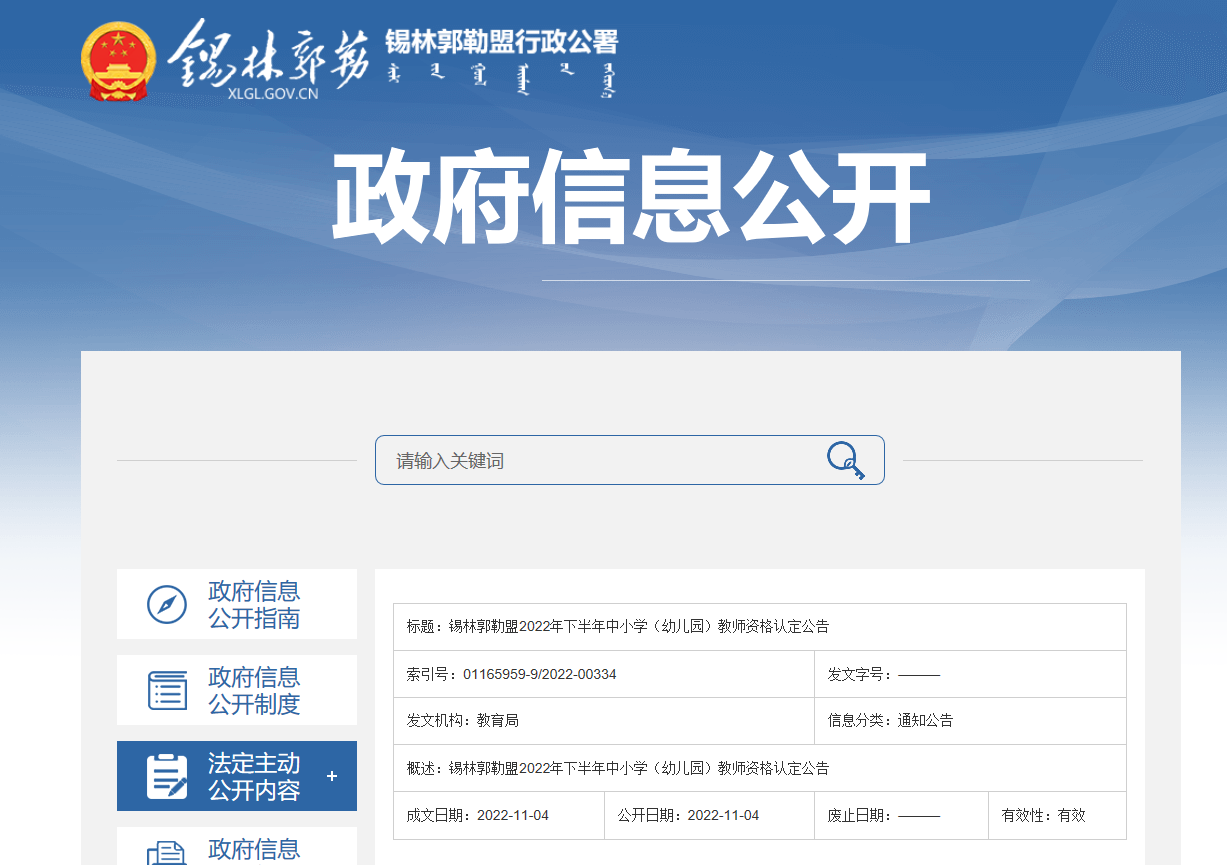This screenshot has height=865, width=1227.
Task: Open the 政府信息公开制度 menu text
Action: pyautogui.click(x=254, y=691)
